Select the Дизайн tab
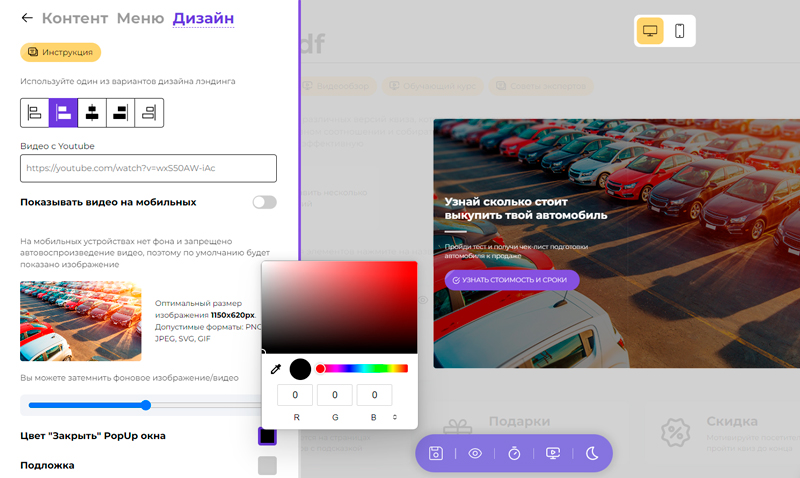Viewport: 800px width, 478px height. 203,18
